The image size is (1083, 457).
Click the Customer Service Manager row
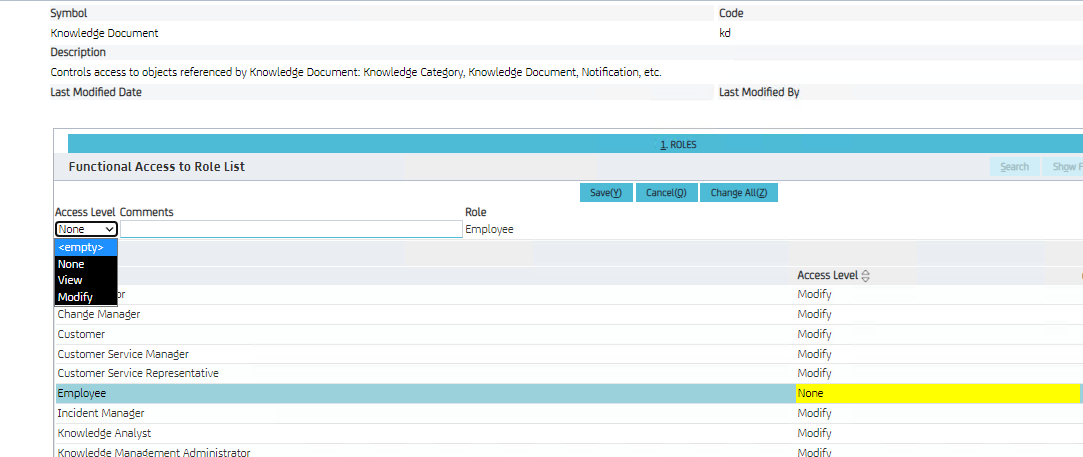pos(123,354)
